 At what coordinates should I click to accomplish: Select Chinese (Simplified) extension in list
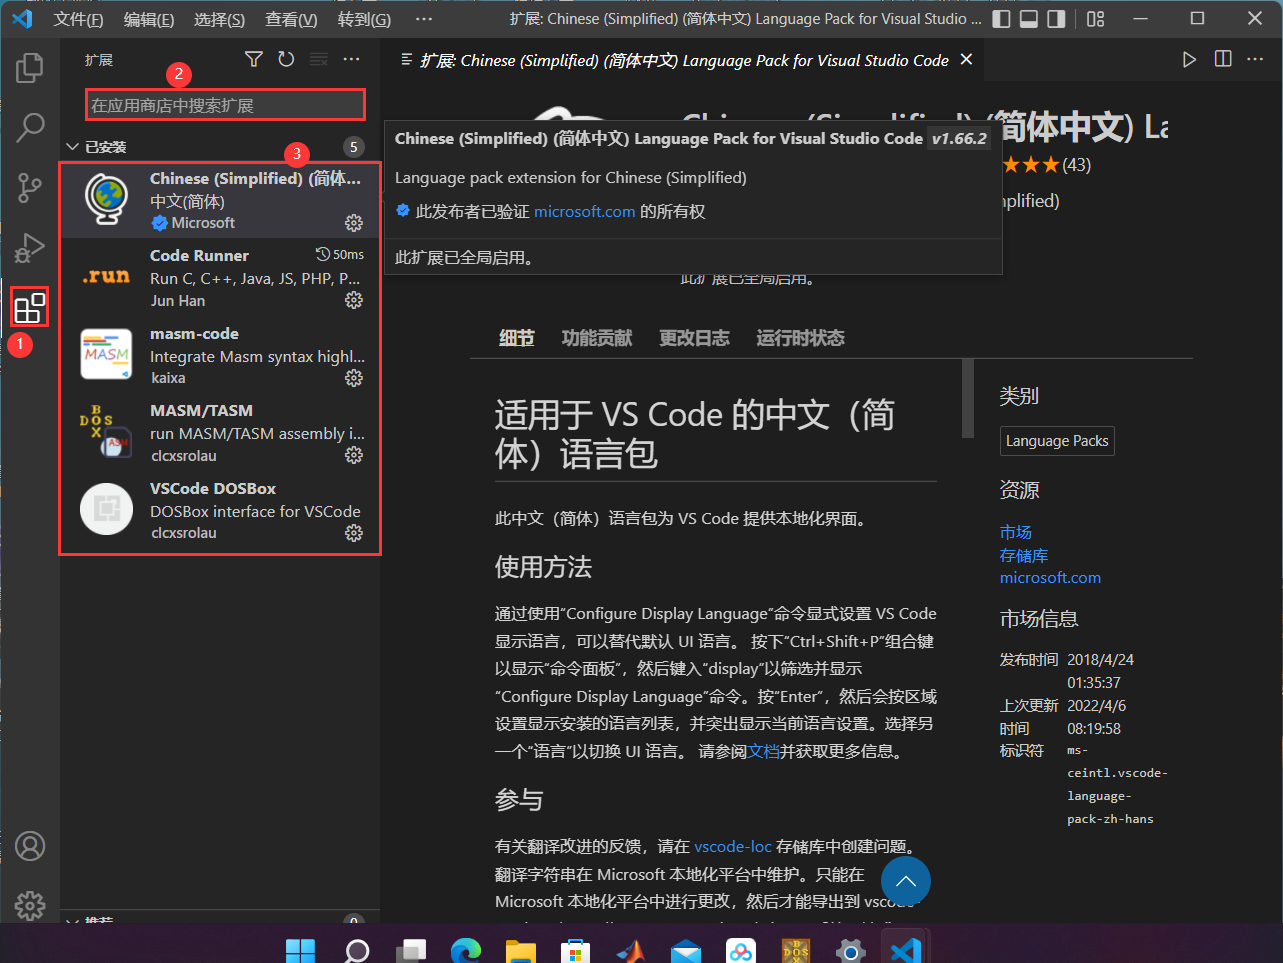point(220,200)
